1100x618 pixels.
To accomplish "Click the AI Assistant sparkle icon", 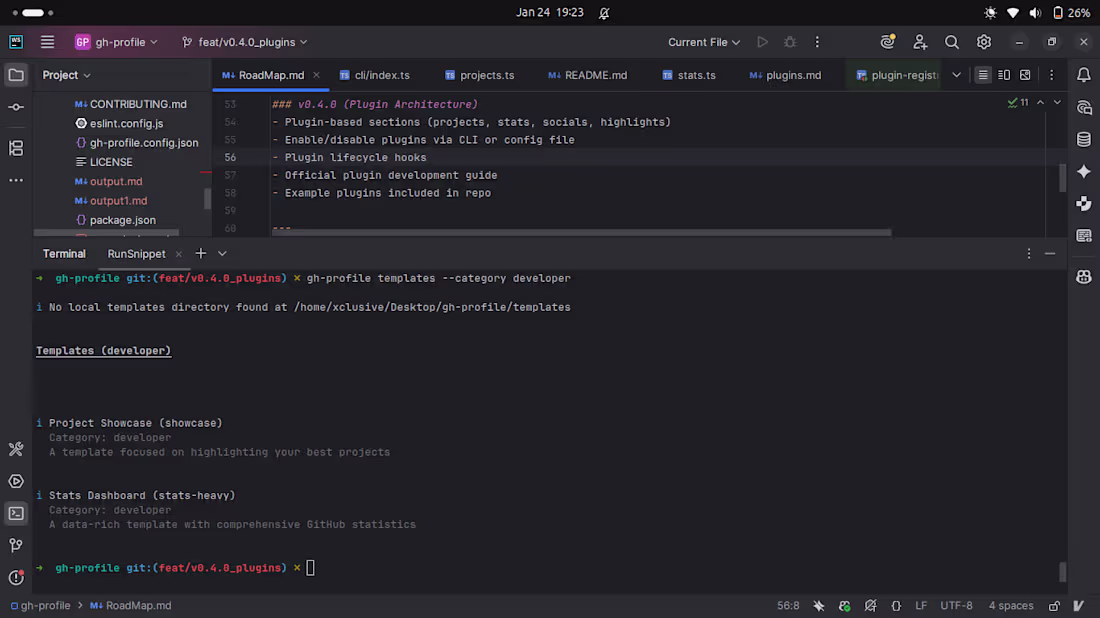I will tap(1084, 171).
